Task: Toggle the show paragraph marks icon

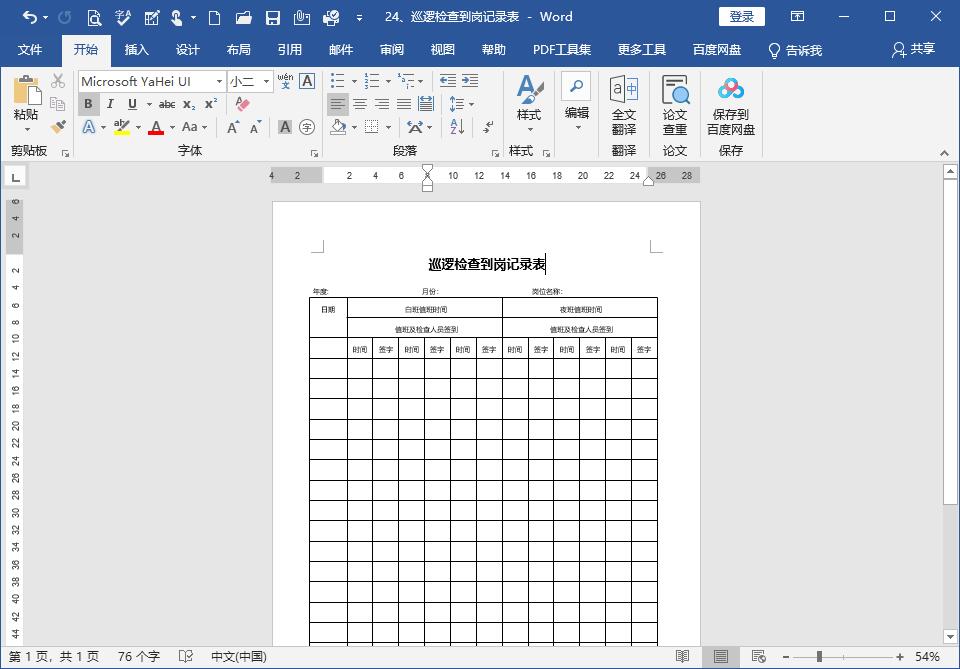Action: click(x=487, y=127)
